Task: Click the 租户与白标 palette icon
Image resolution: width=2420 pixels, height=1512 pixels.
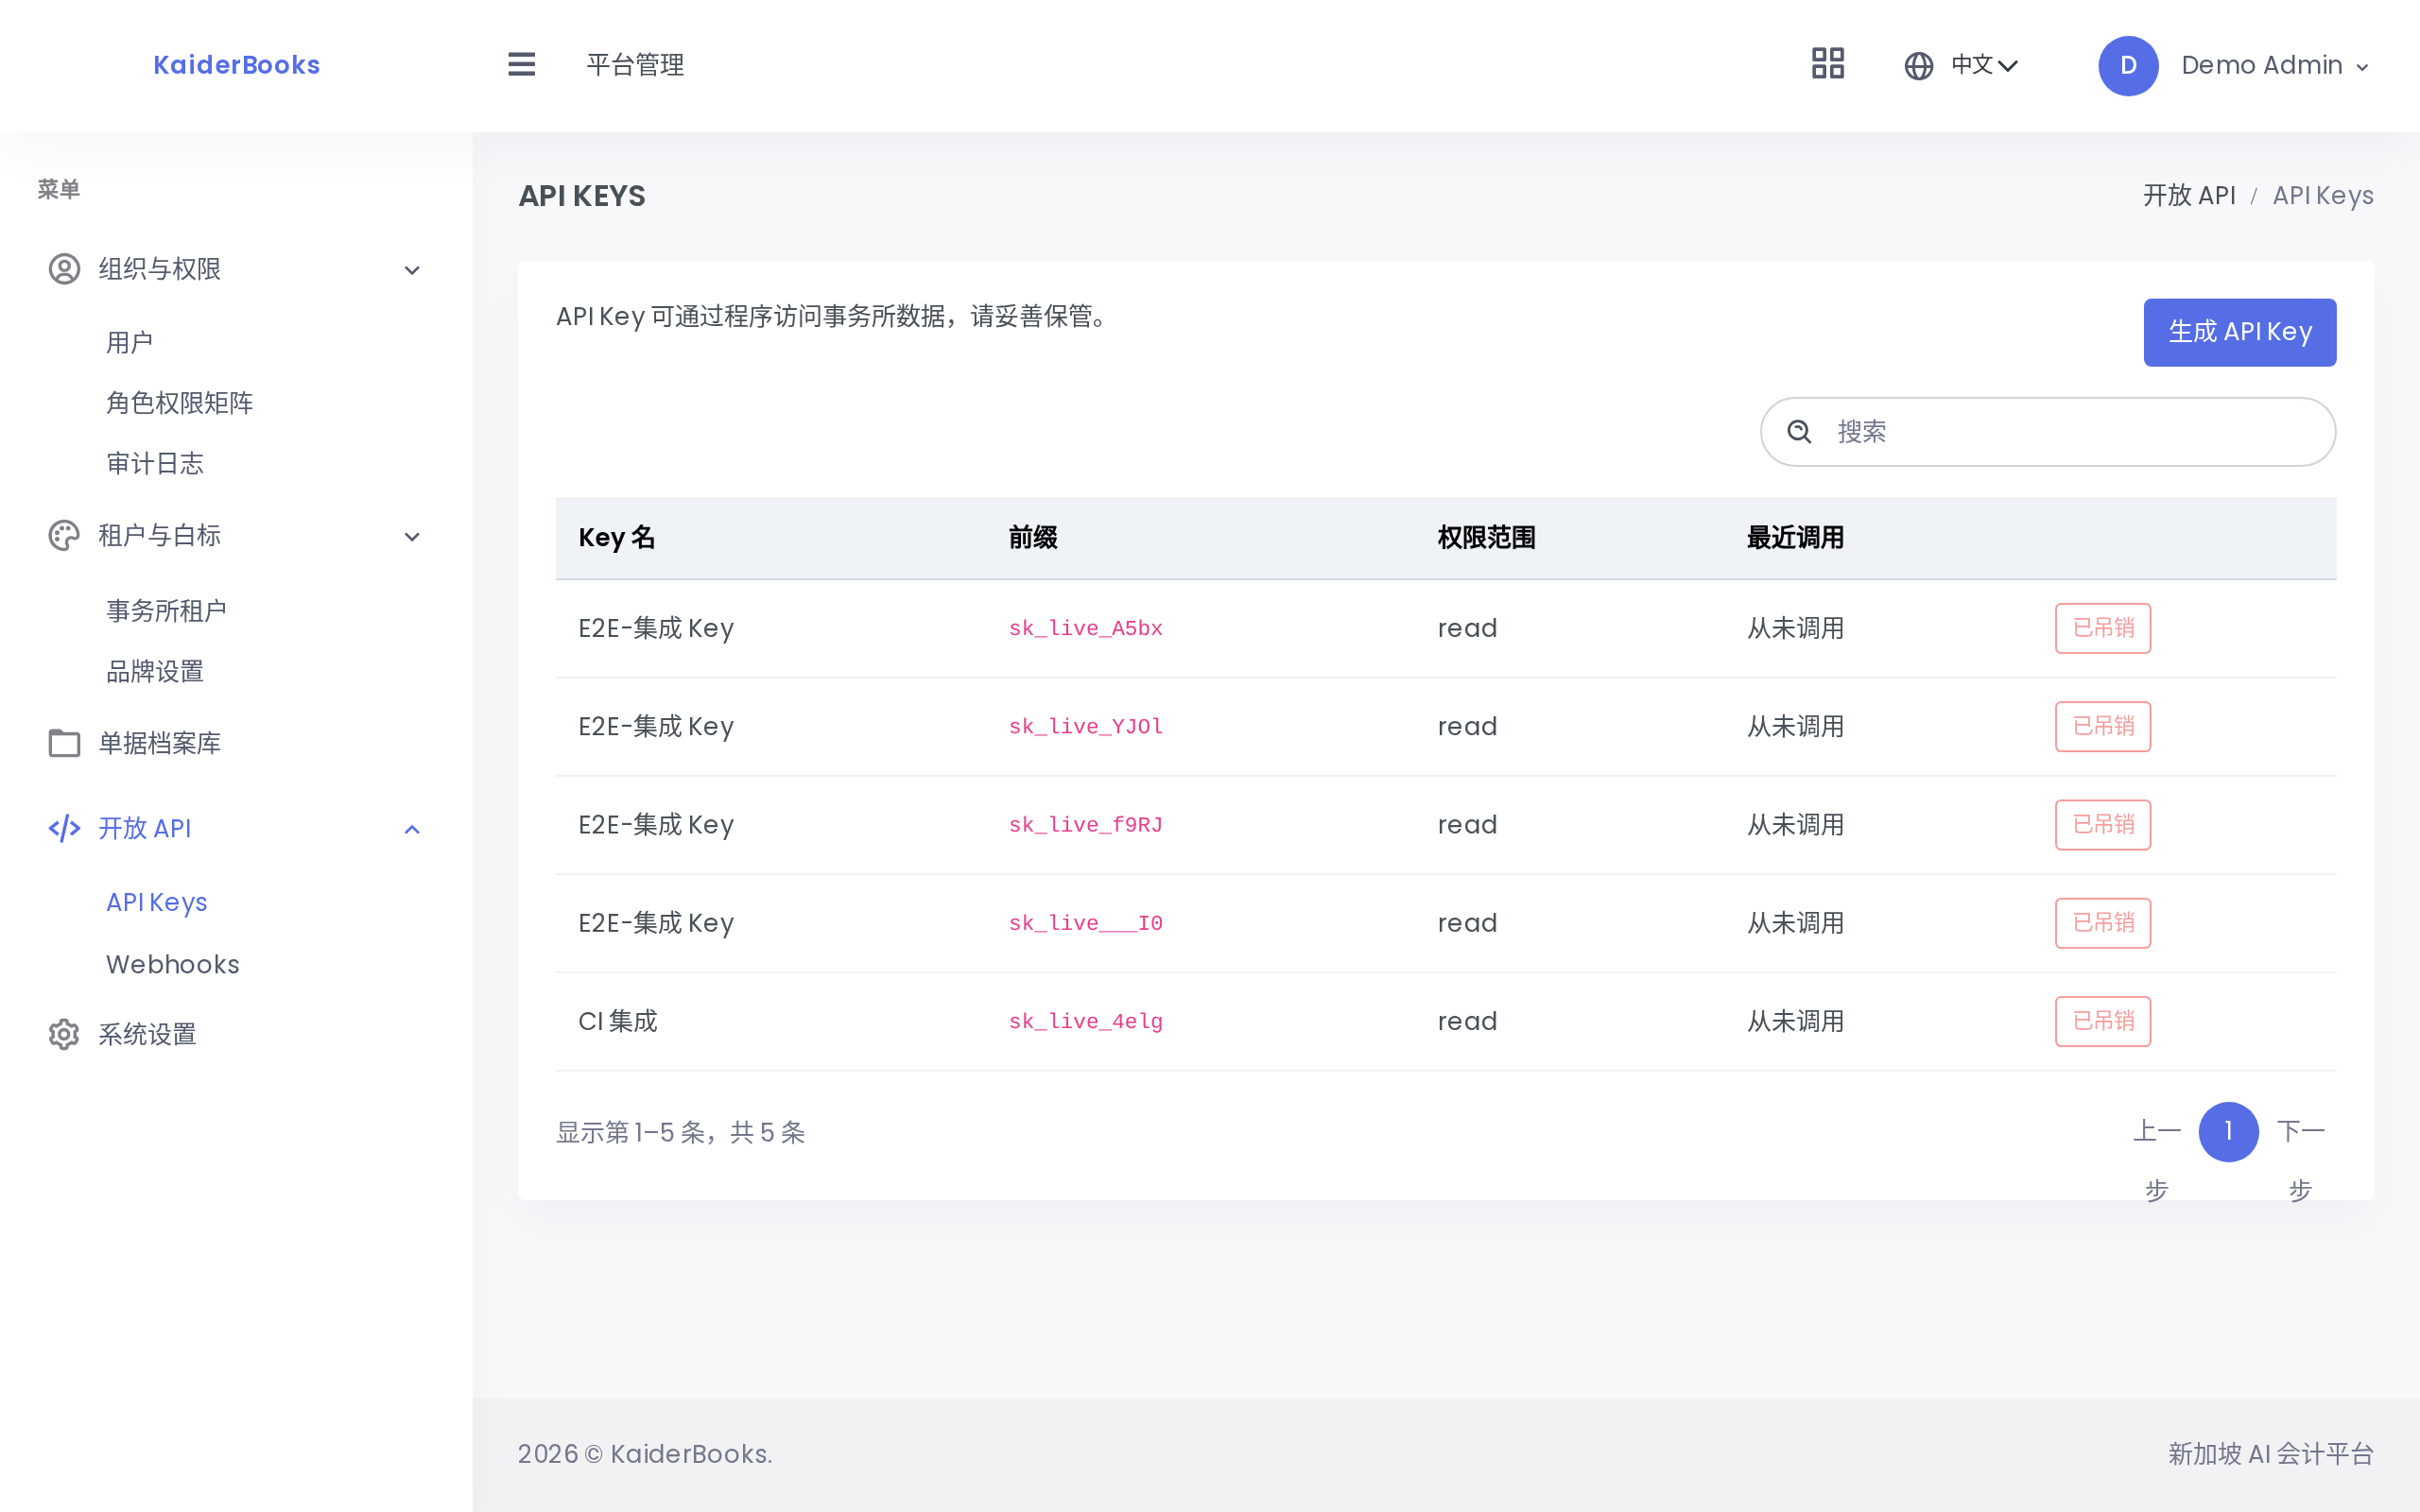Action: (64, 536)
